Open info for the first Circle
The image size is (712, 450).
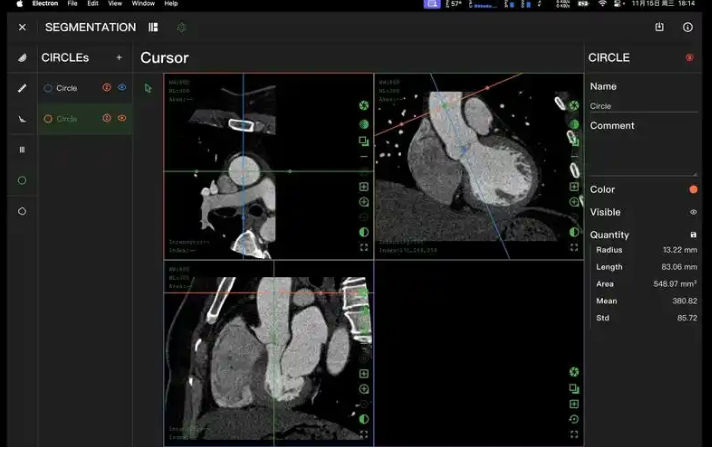[x=107, y=87]
